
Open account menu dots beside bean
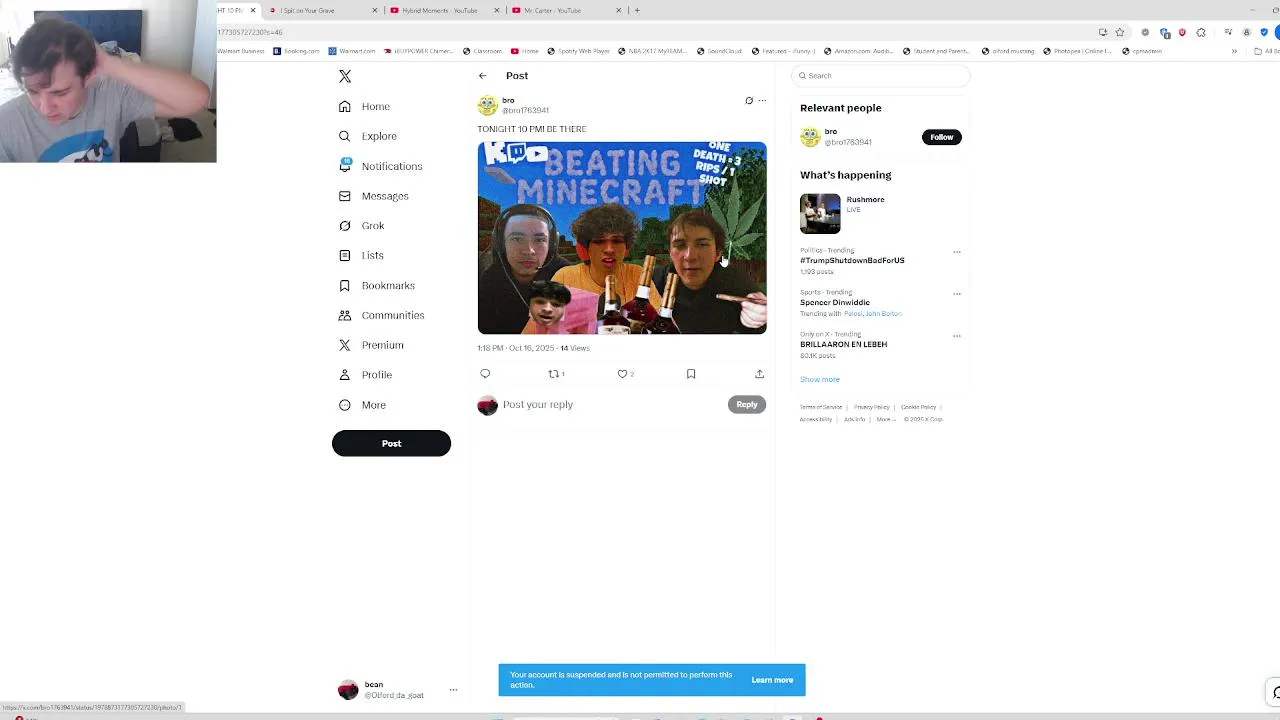coord(453,690)
